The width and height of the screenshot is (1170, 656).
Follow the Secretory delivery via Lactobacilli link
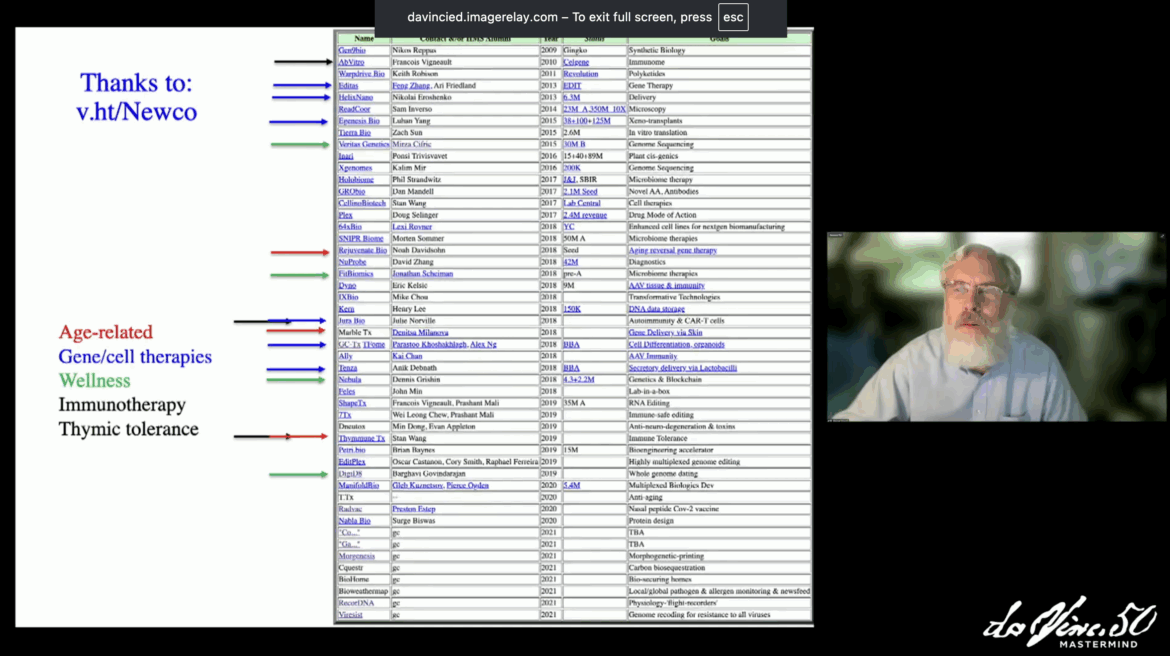coord(683,368)
